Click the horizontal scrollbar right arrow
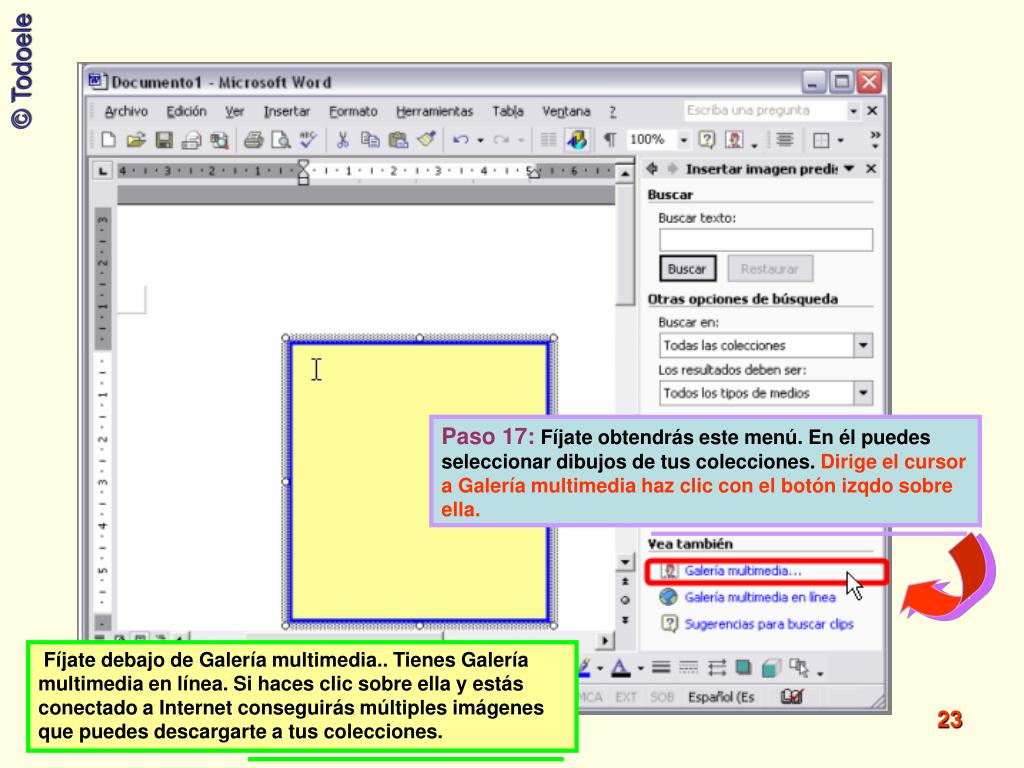Image resolution: width=1024 pixels, height=768 pixels. (x=605, y=640)
